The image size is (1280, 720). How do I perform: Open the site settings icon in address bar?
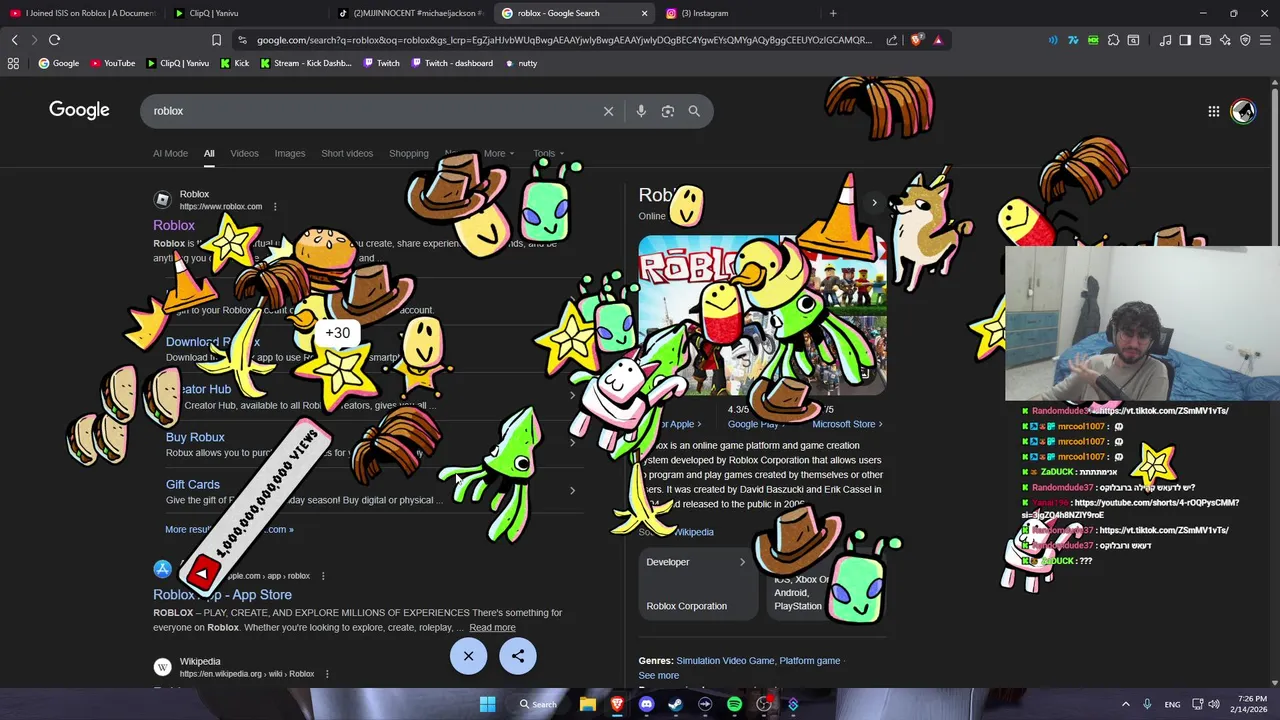click(242, 40)
